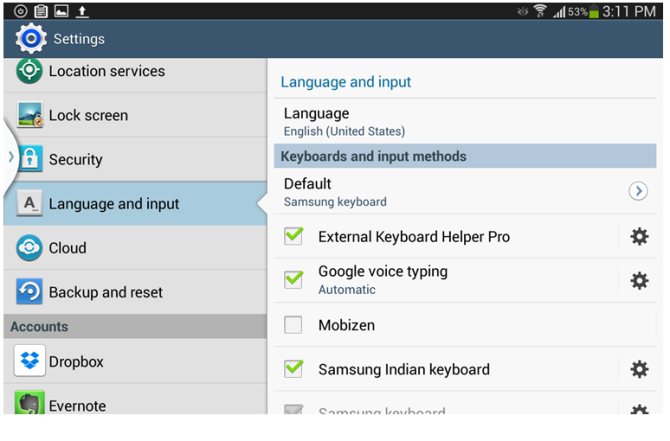Tap Keyboards and input methods header
670x441 pixels.
pyautogui.click(x=465, y=156)
